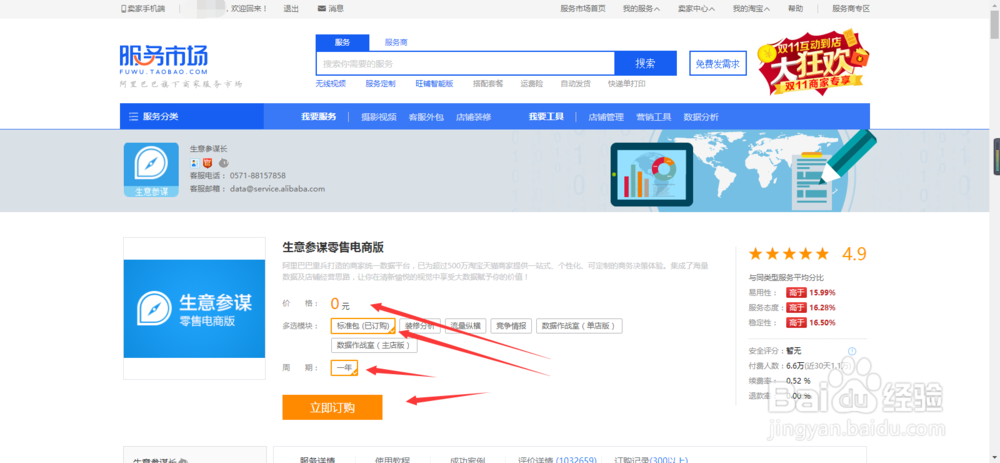Open 数据分析 in the blue nav bar
Image resolution: width=1000 pixels, height=463 pixels.
click(x=701, y=117)
